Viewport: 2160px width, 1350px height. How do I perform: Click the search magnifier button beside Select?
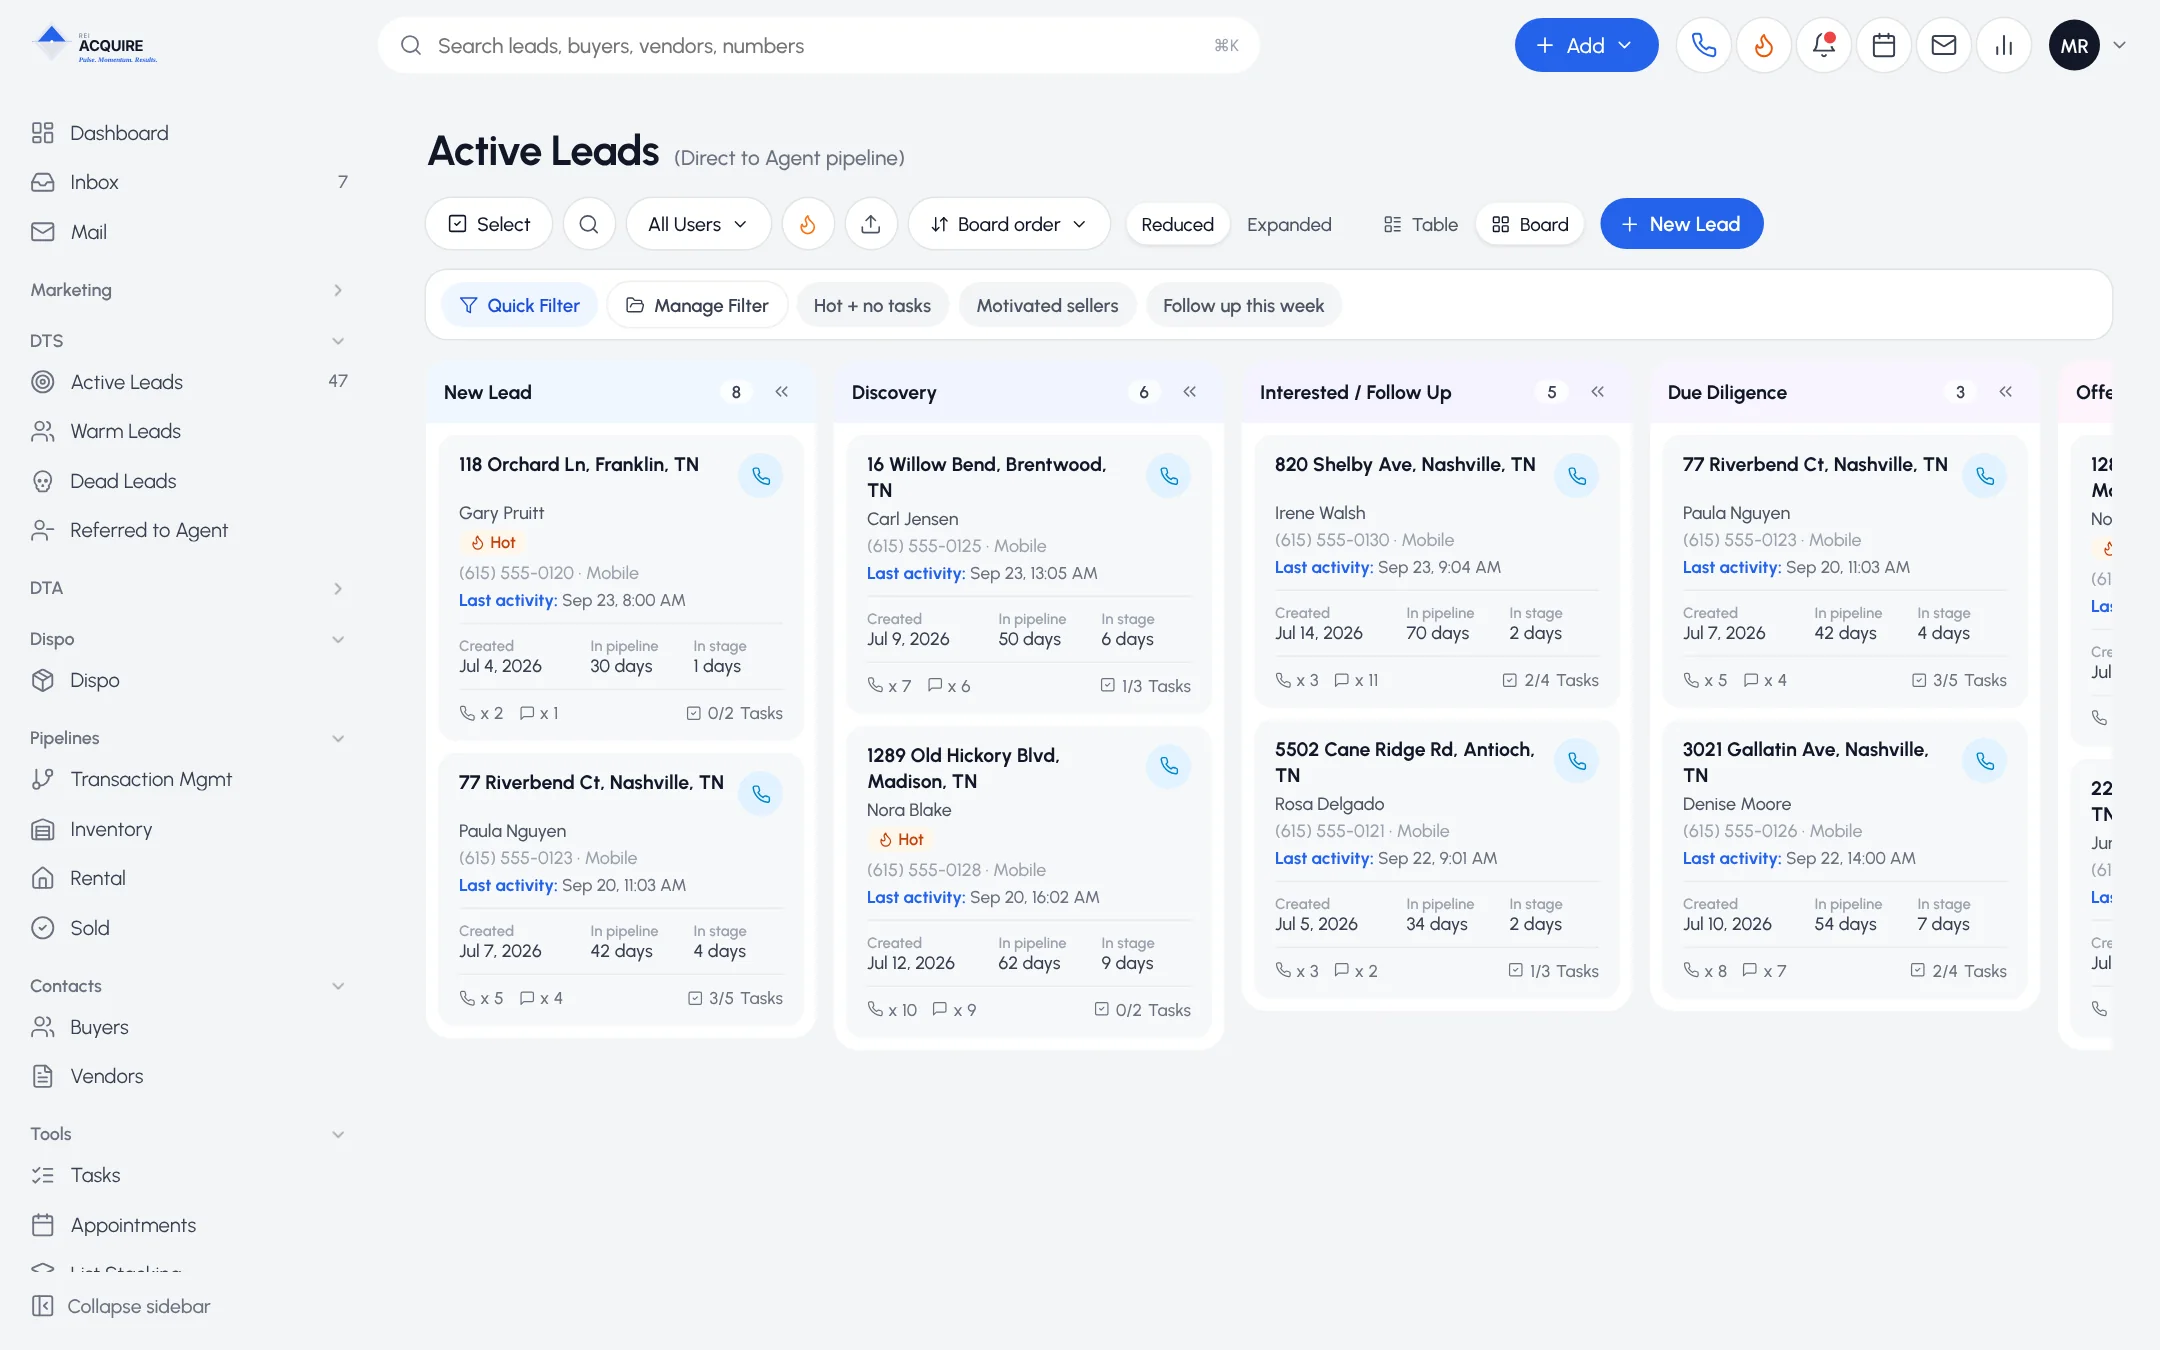[589, 224]
